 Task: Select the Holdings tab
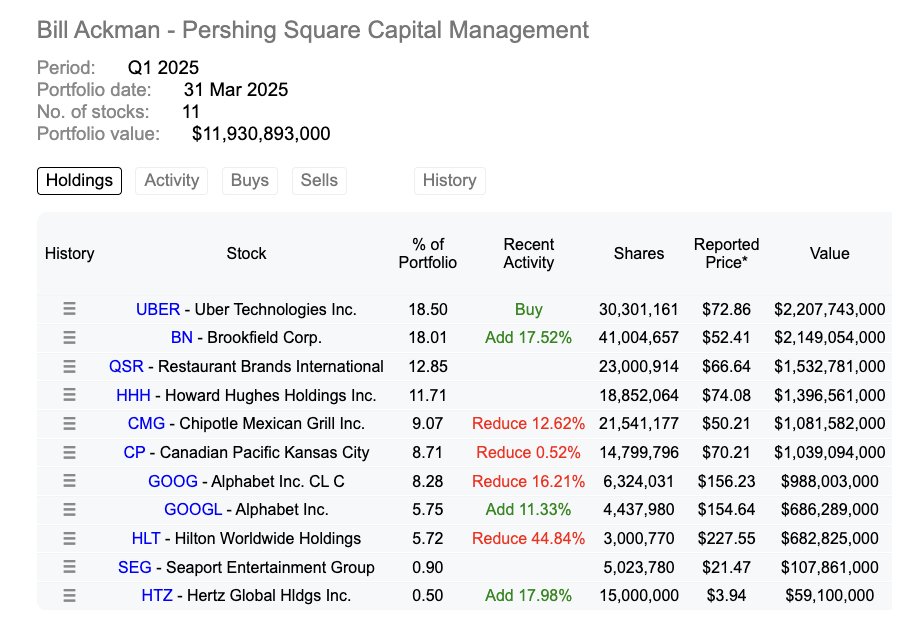tap(79, 181)
